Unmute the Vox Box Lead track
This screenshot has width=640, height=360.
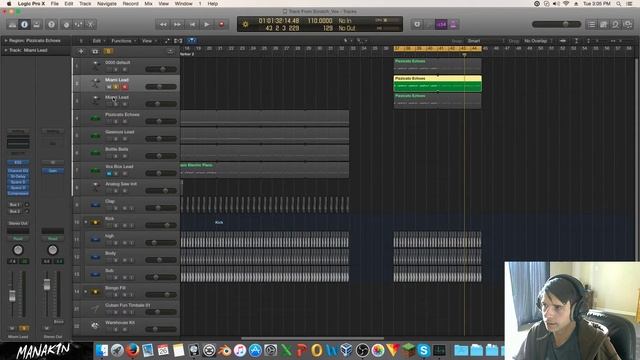coord(109,173)
